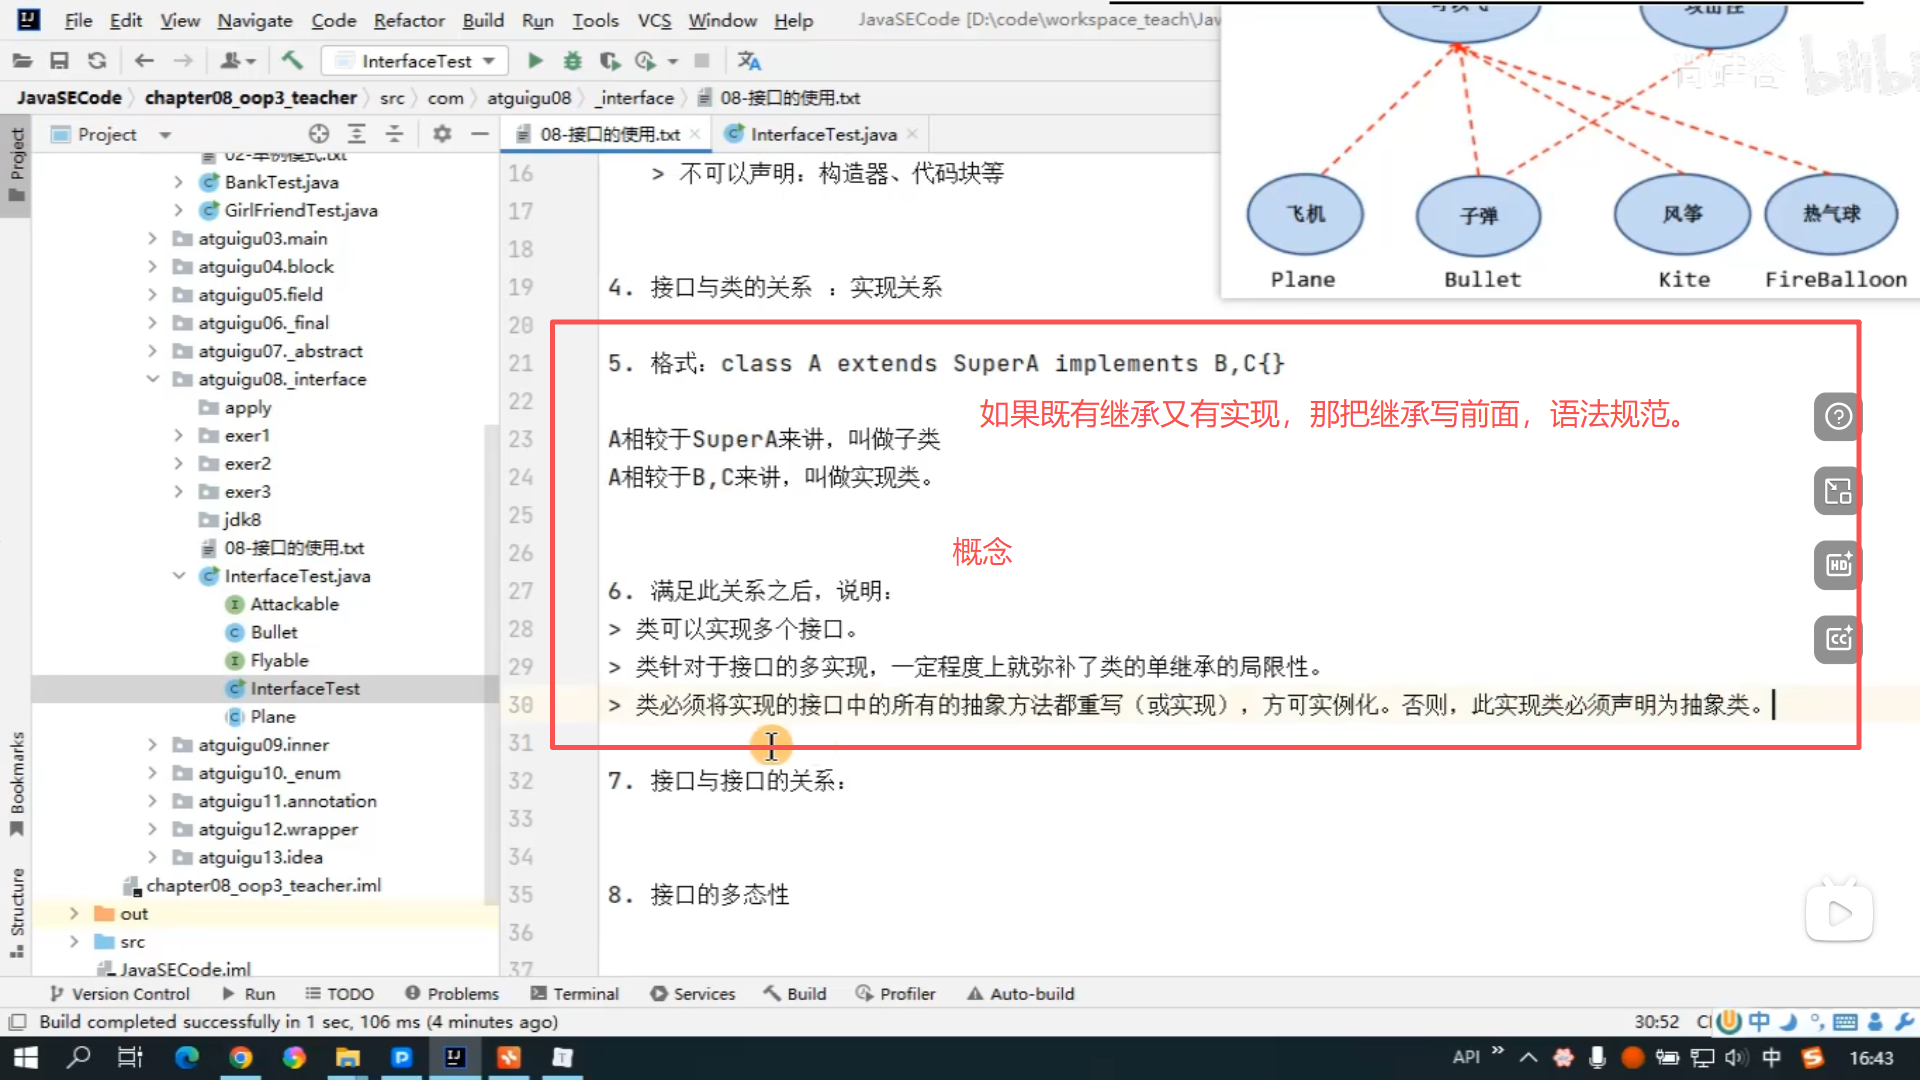Image resolution: width=1920 pixels, height=1080 pixels.
Task: Open the Terminal tool window
Action: pos(575,994)
